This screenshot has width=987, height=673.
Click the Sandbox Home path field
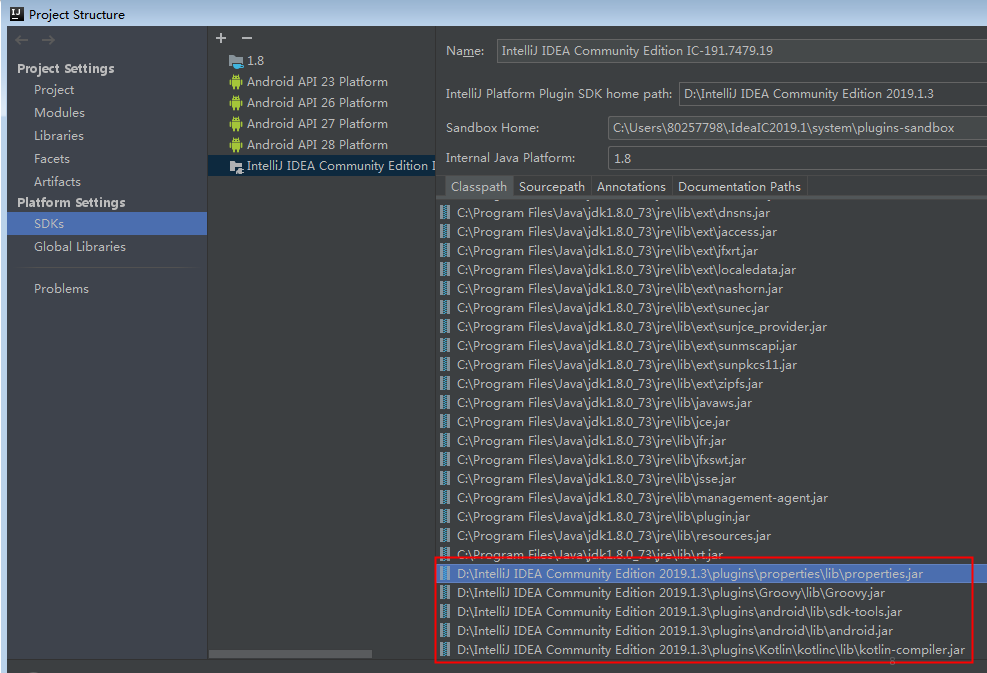click(797, 128)
